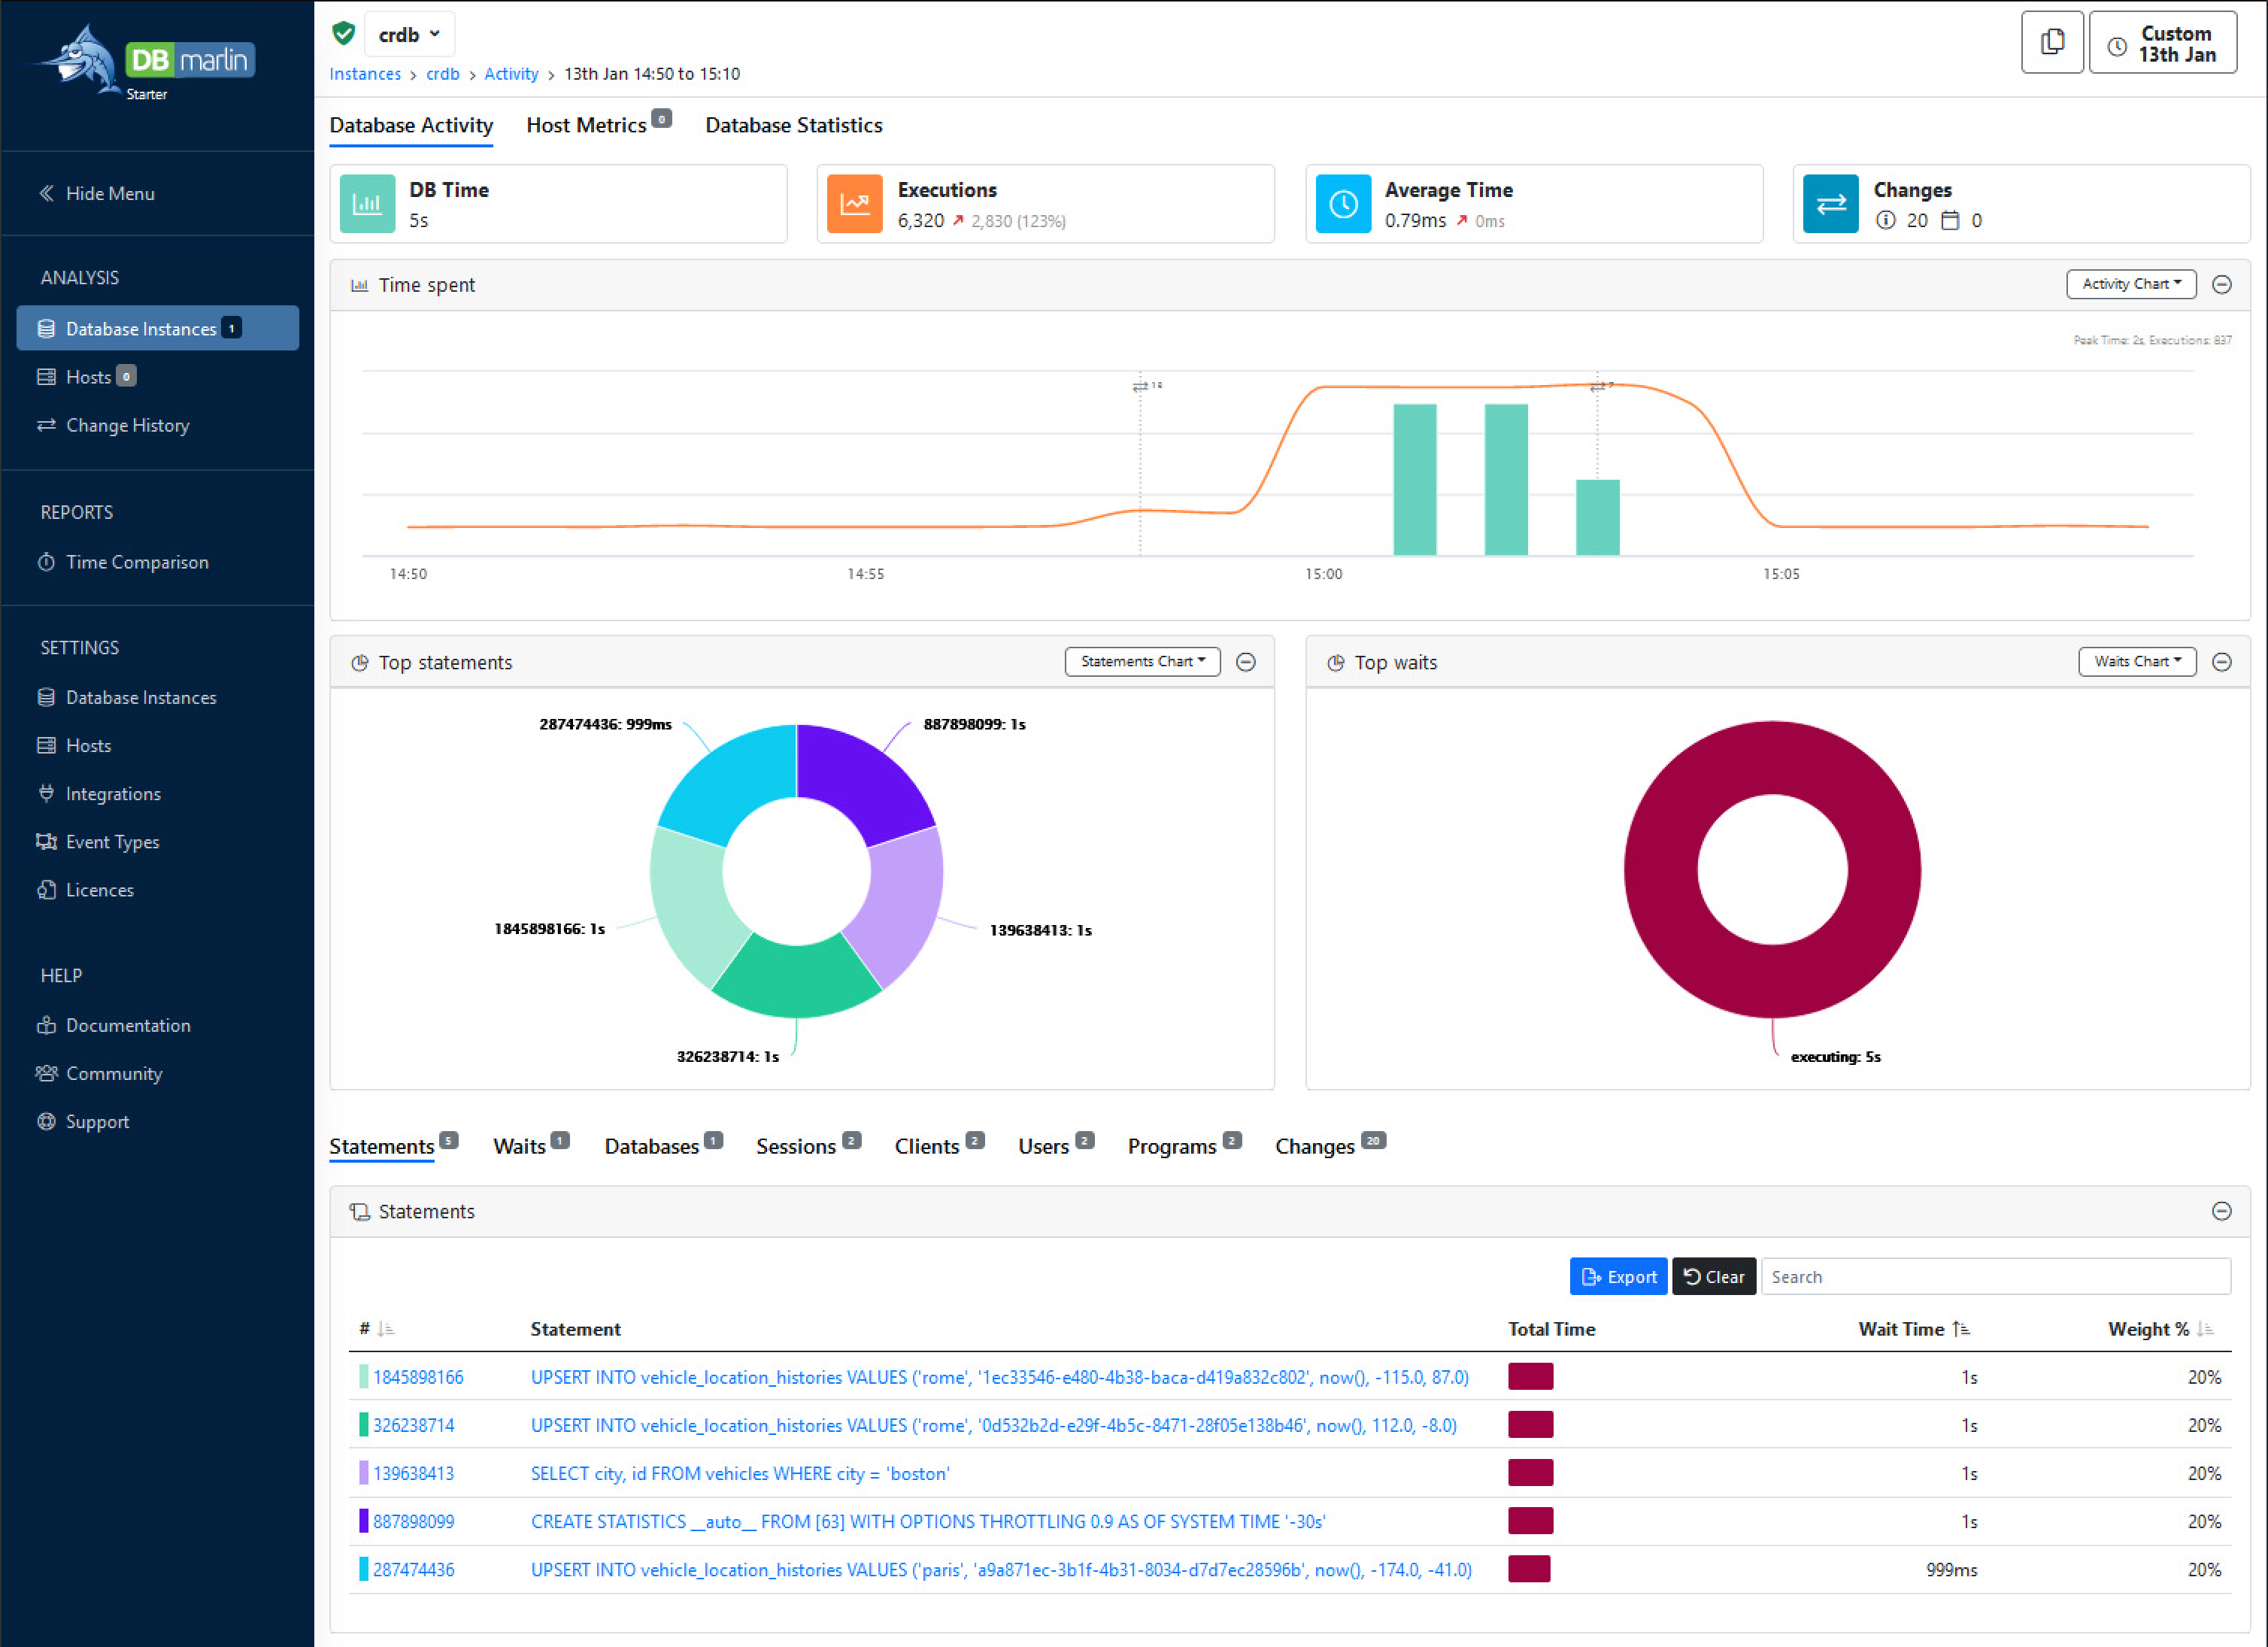Open Event Types settings
This screenshot has width=2268, height=1647.
(111, 841)
